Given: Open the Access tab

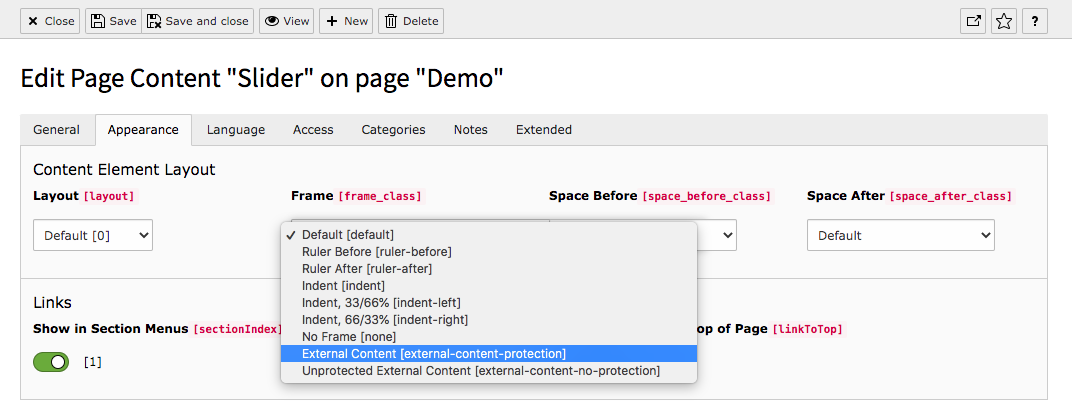Looking at the screenshot, I should pos(313,130).
